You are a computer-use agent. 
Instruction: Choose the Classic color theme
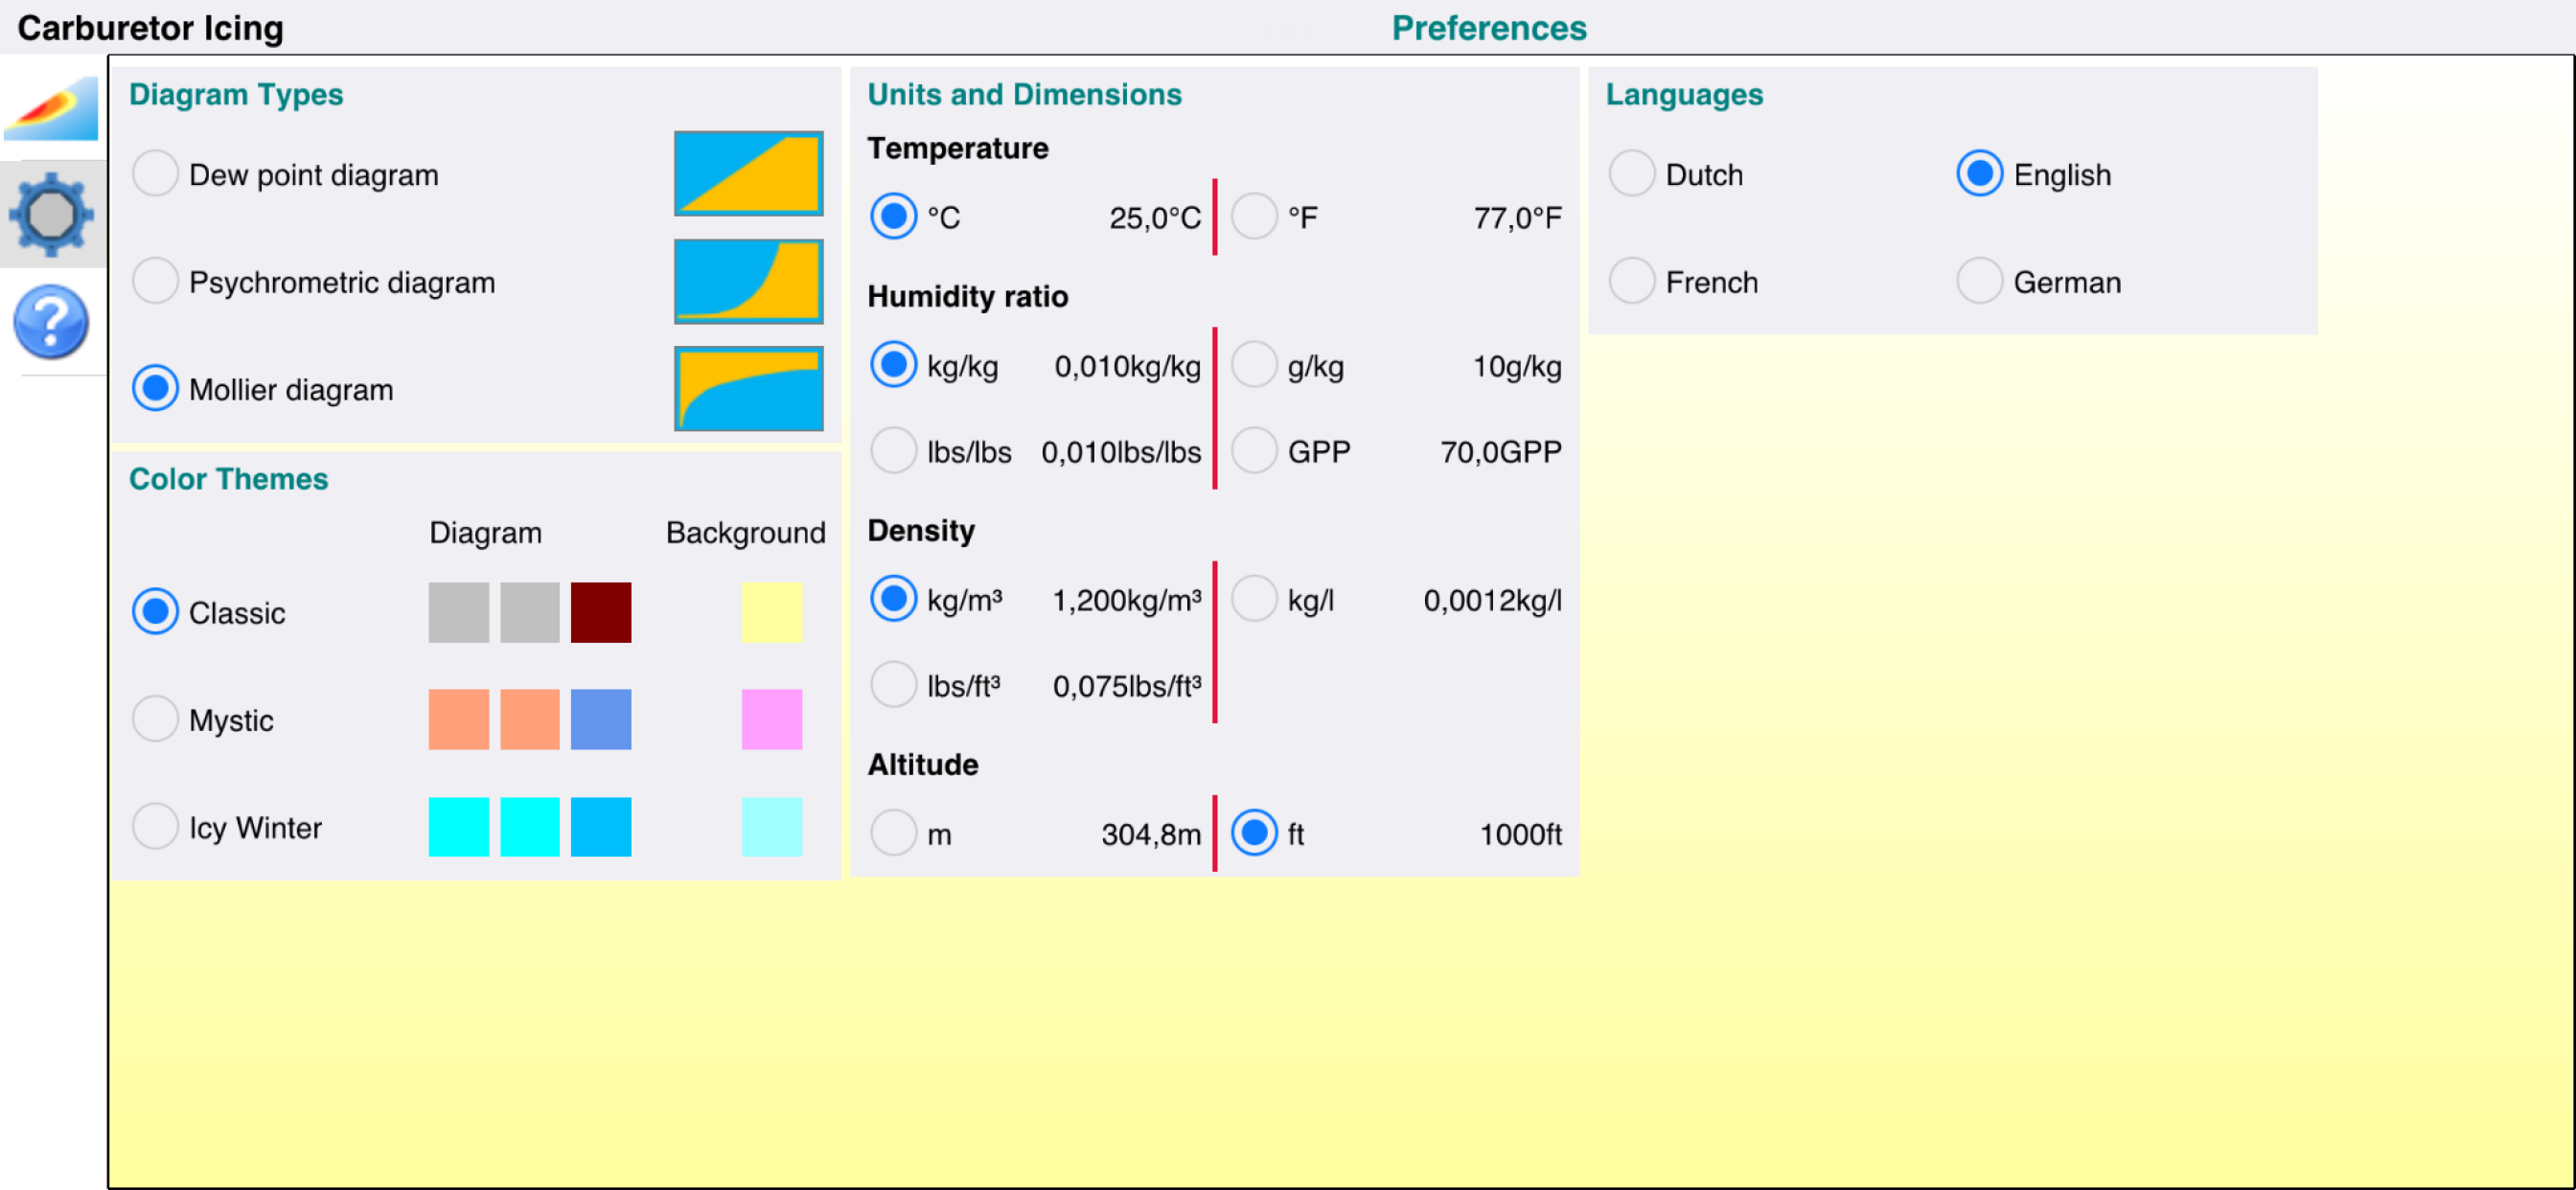tap(155, 612)
